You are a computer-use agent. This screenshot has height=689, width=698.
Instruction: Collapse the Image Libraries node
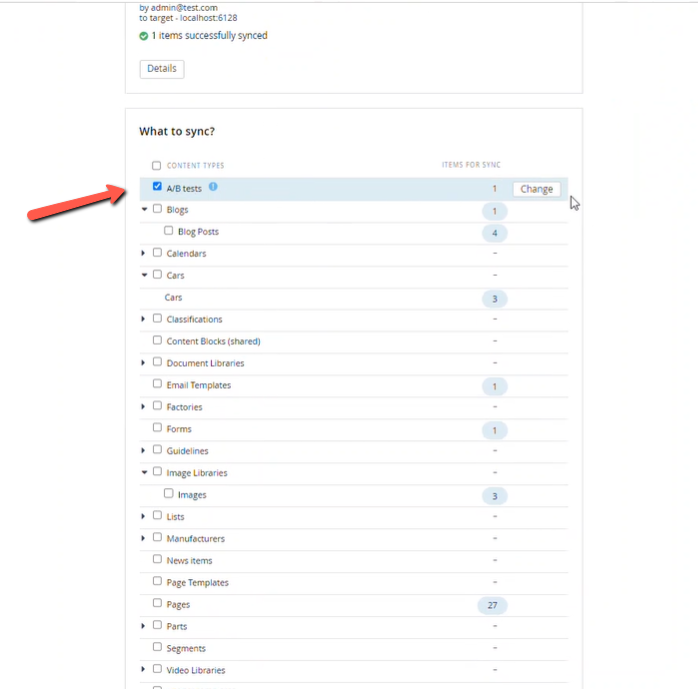tap(144, 472)
